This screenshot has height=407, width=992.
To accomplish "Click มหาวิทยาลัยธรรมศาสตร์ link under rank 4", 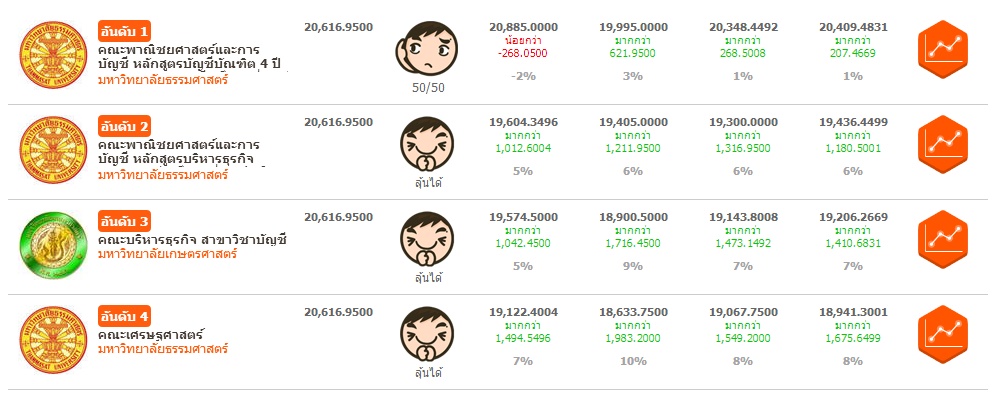I will coord(163,351).
